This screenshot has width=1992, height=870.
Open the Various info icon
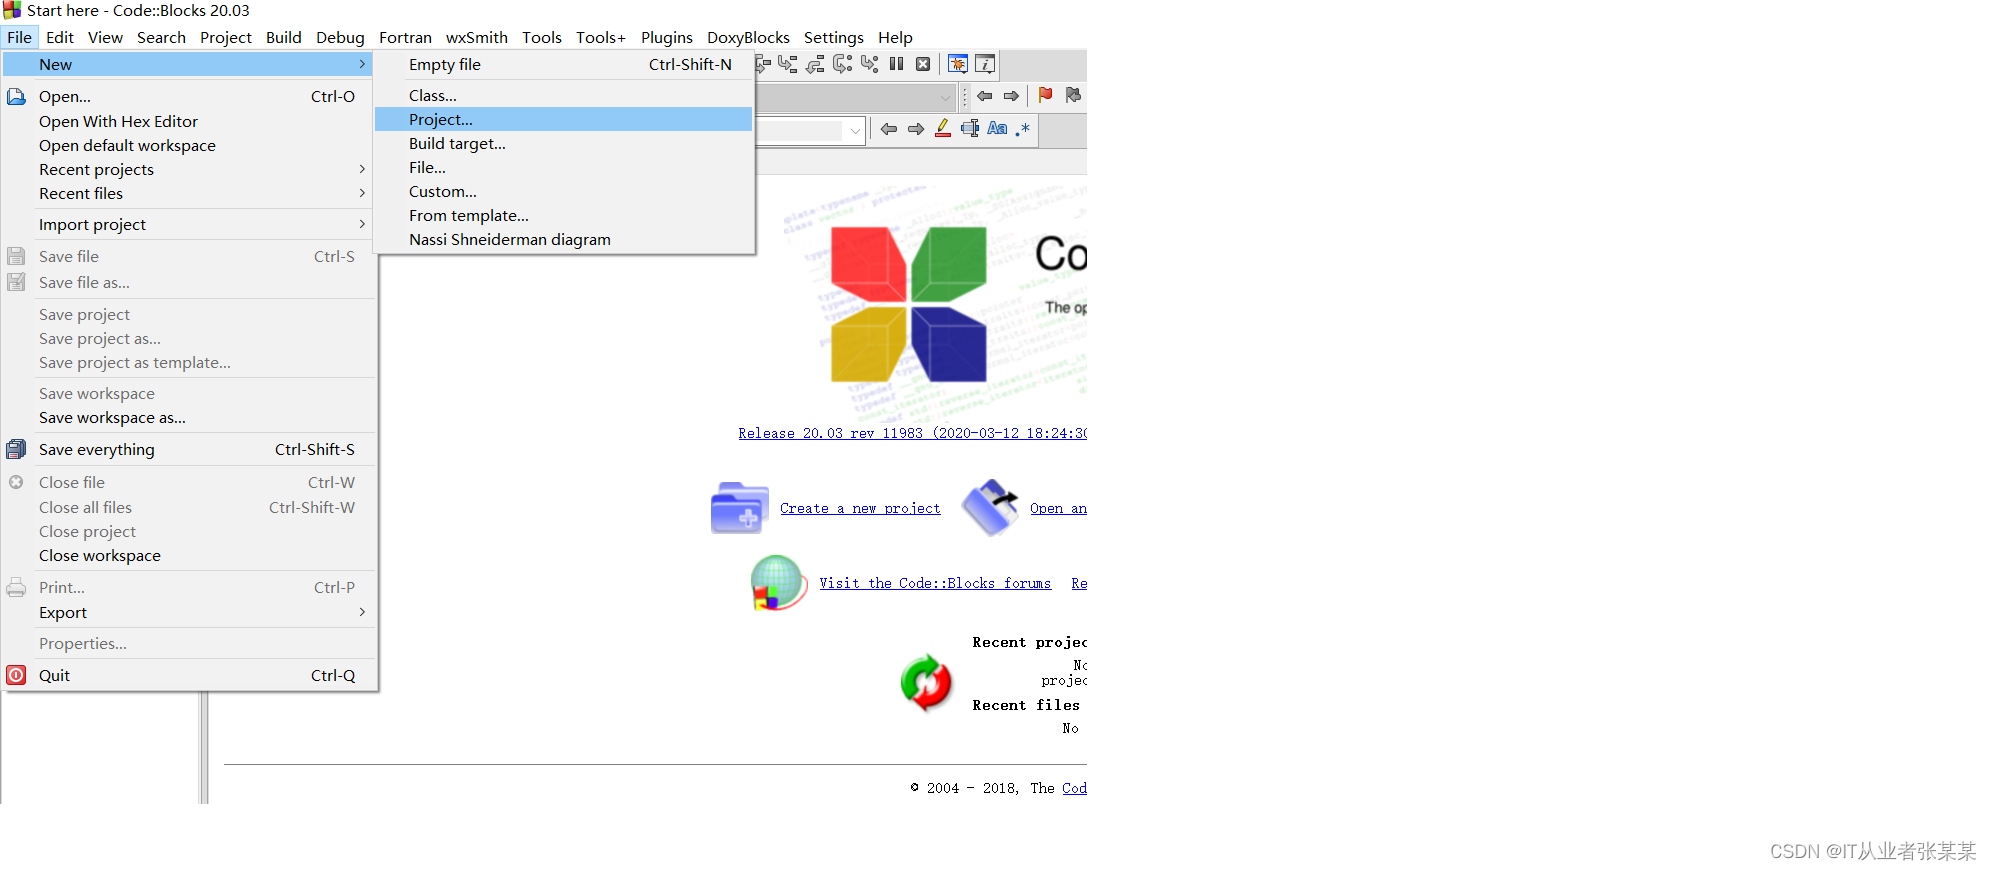(x=985, y=64)
